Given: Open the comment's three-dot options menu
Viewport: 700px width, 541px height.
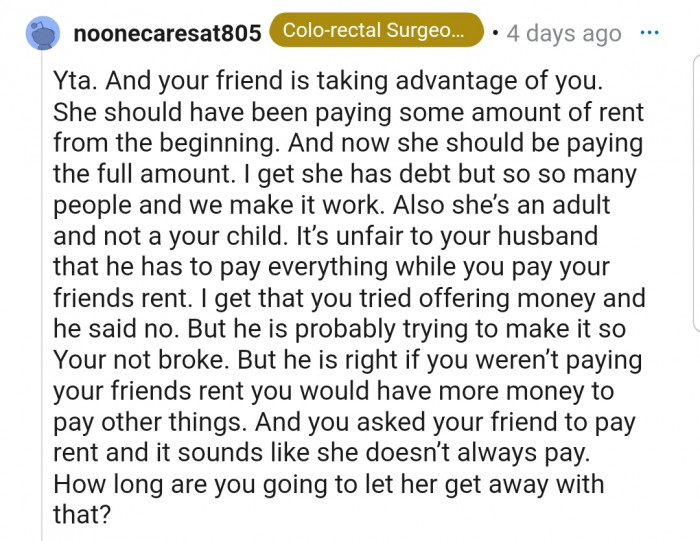Looking at the screenshot, I should 650,32.
